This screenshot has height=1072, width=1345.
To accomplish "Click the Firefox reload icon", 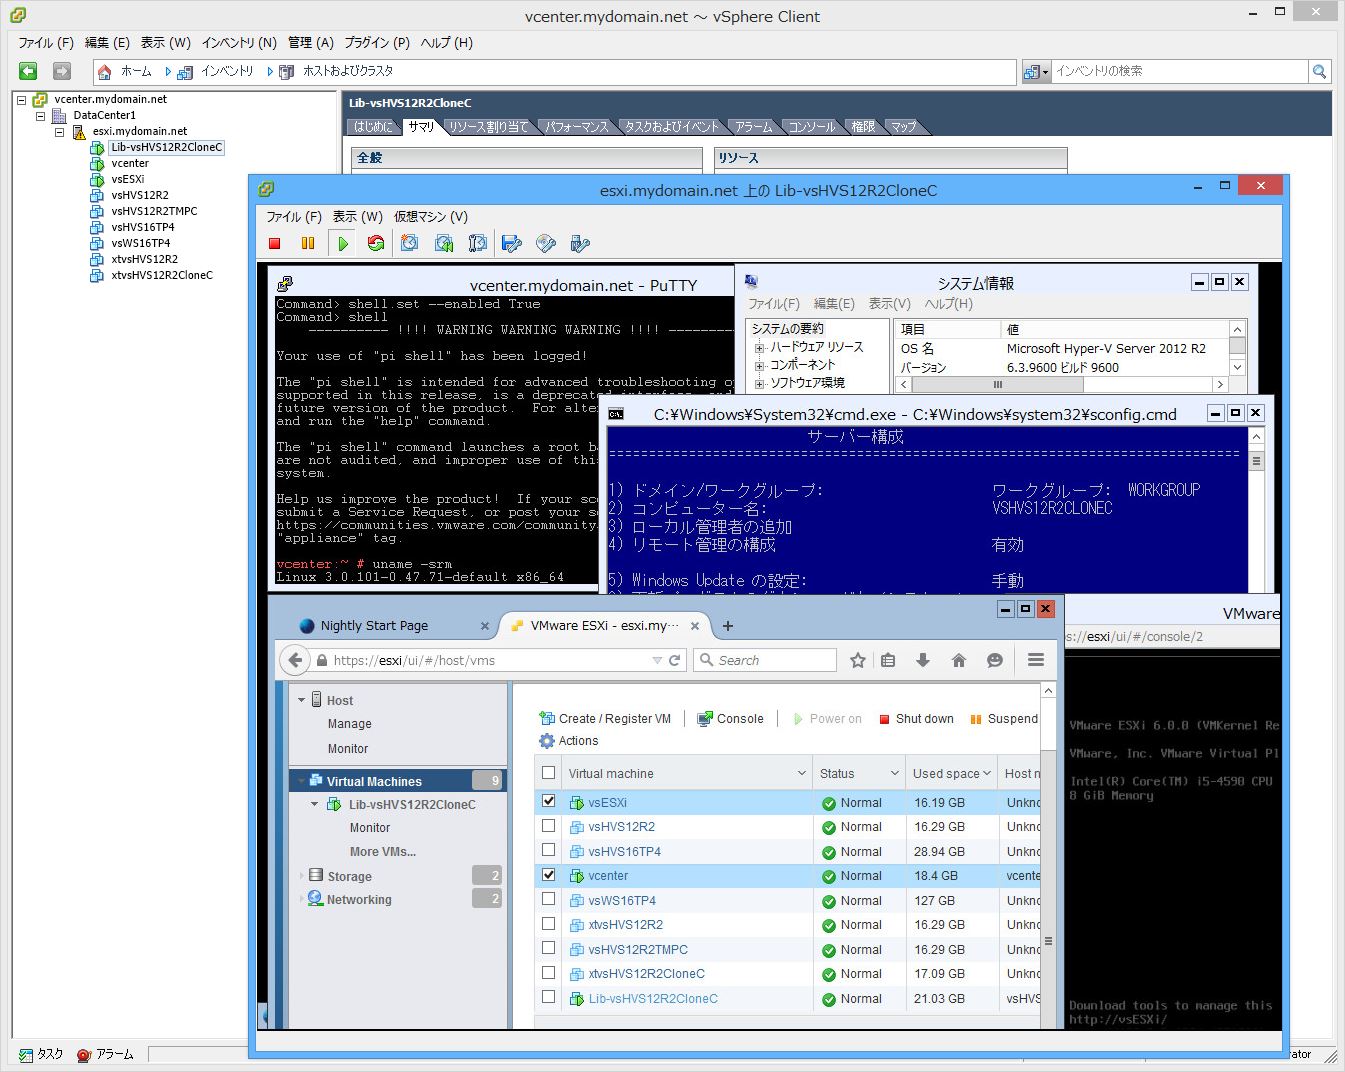I will coord(675,660).
